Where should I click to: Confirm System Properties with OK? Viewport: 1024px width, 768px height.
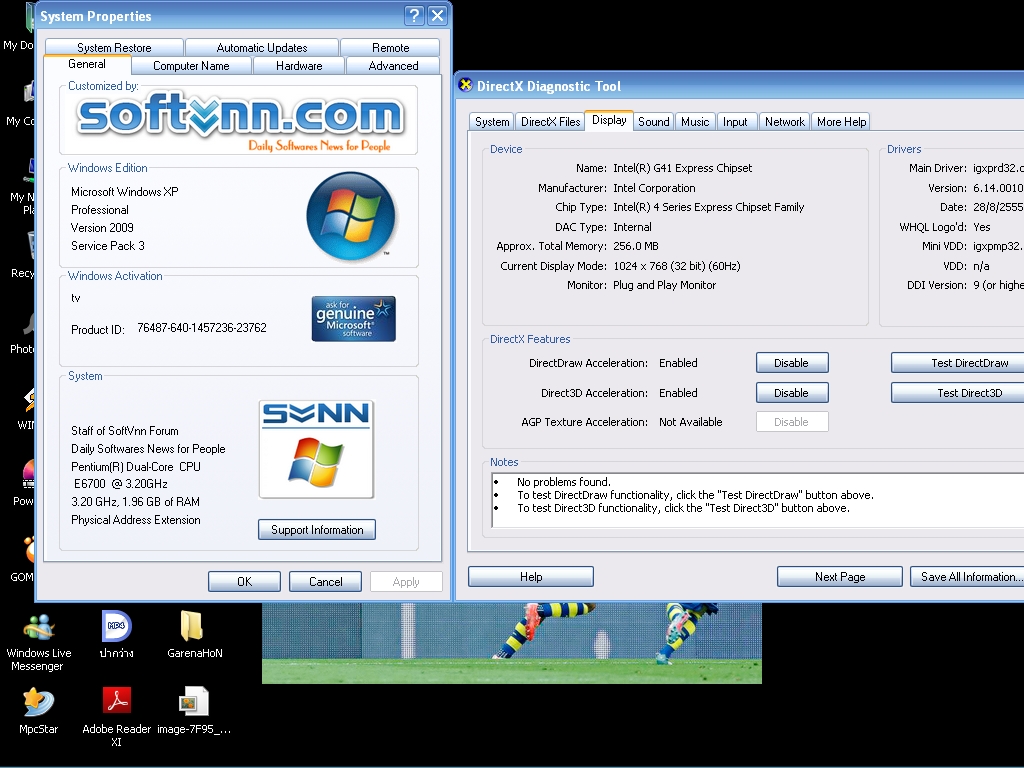[x=244, y=581]
